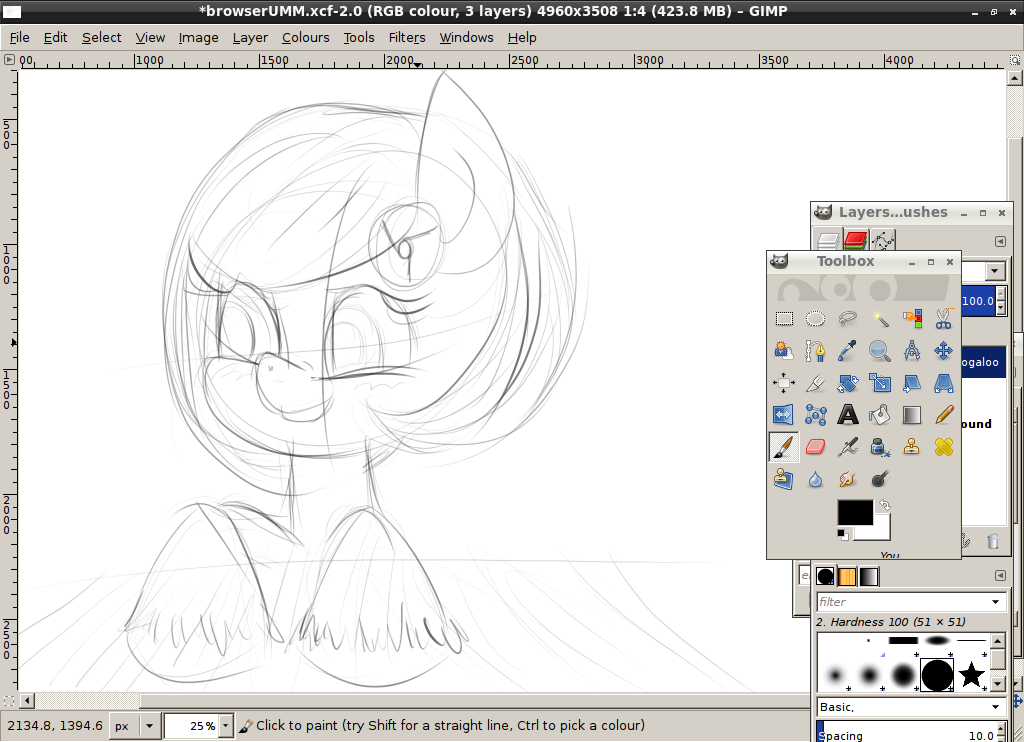Select the Smudge finger tool

point(848,479)
